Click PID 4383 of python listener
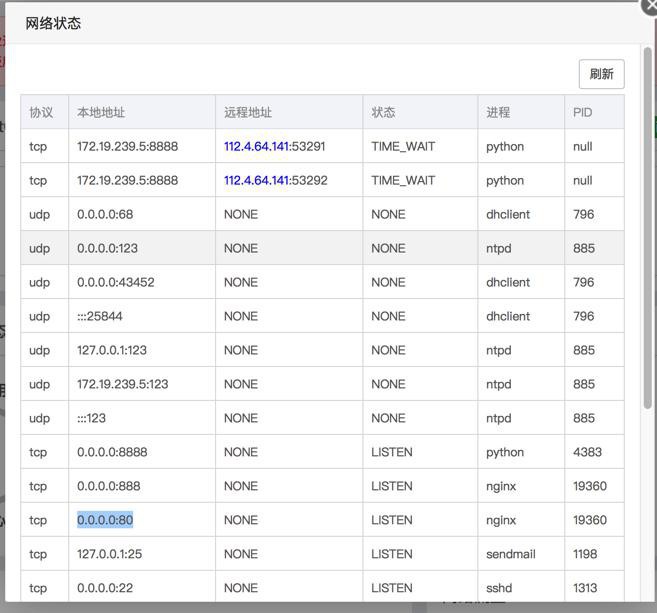 587,452
